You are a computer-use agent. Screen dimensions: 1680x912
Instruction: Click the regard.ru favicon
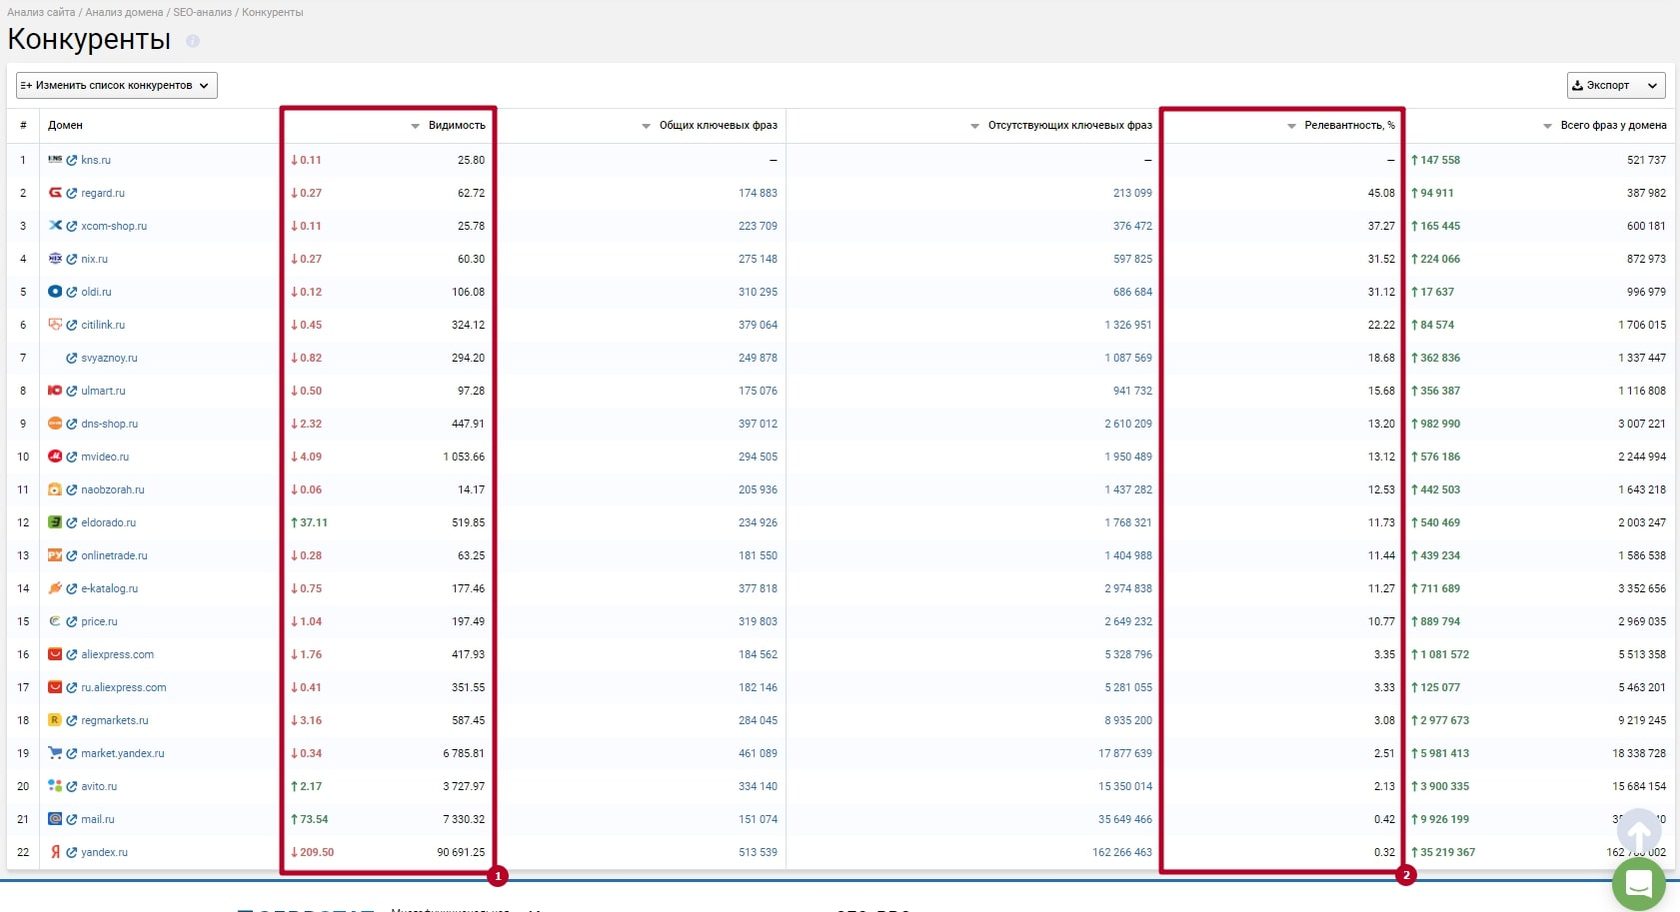click(55, 192)
